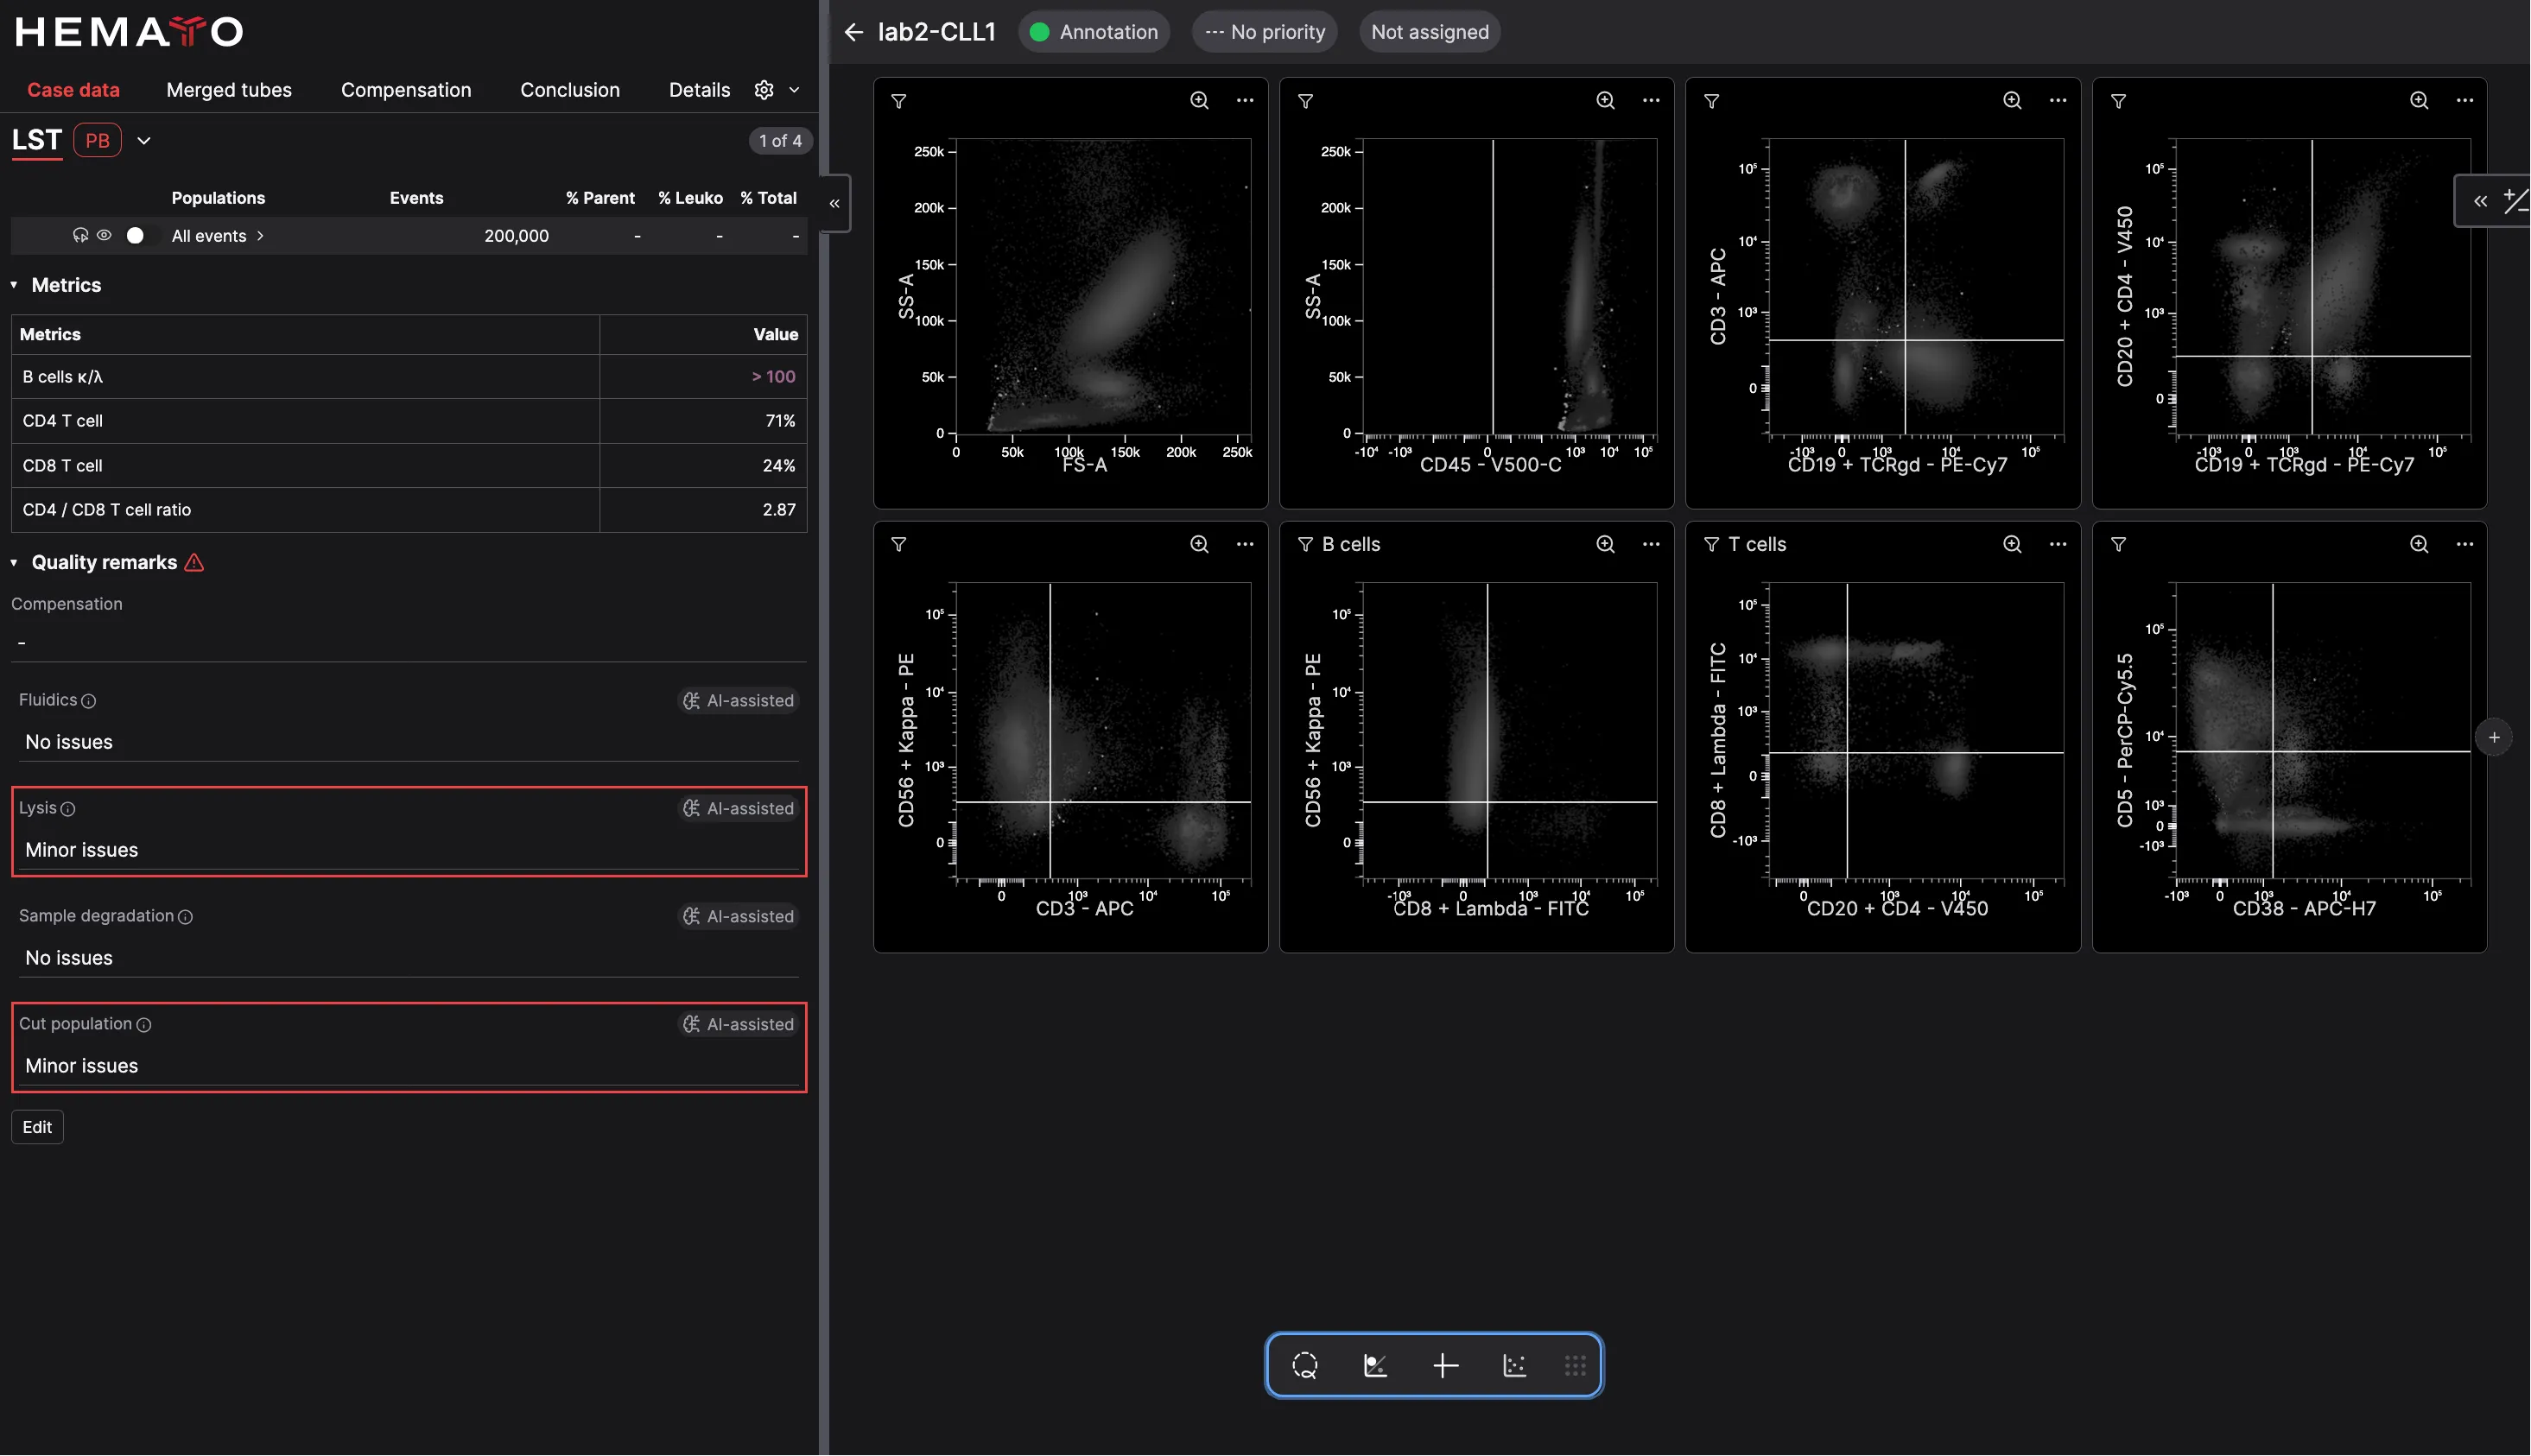Viewport: 2531px width, 1456px height.
Task: Open more options on CD45 V500-C plot
Action: click(x=1651, y=100)
